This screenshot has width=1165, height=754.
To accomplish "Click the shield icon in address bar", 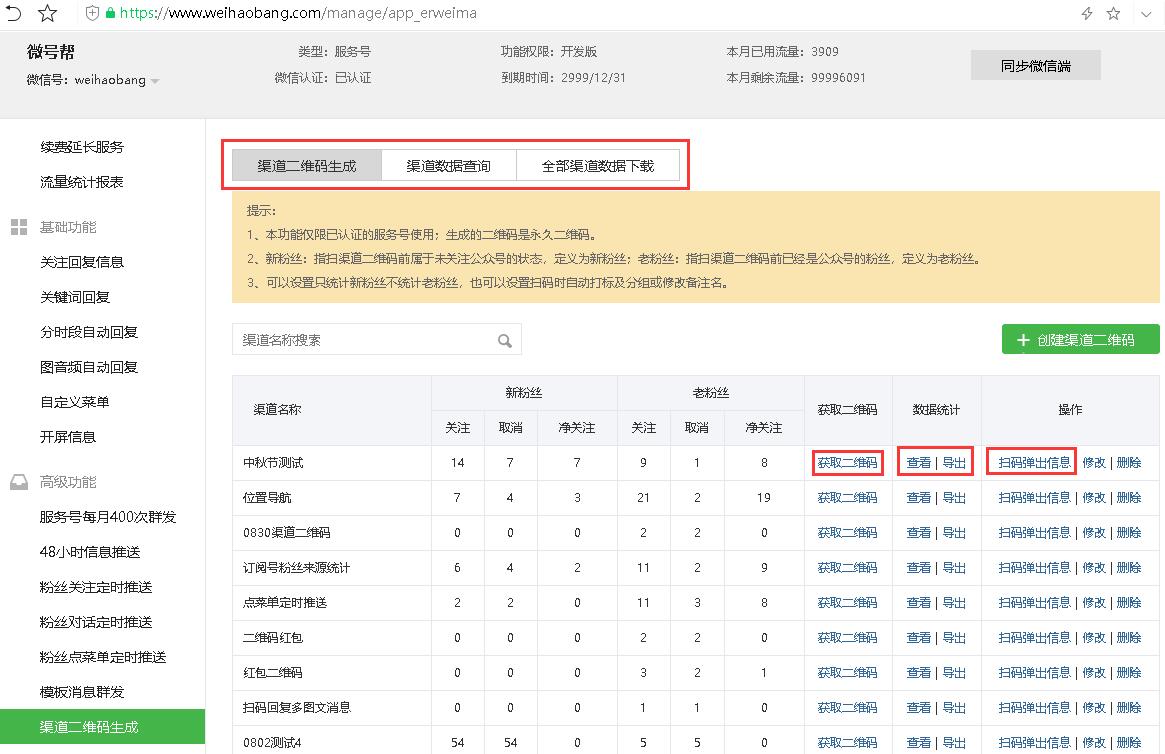I will [92, 13].
